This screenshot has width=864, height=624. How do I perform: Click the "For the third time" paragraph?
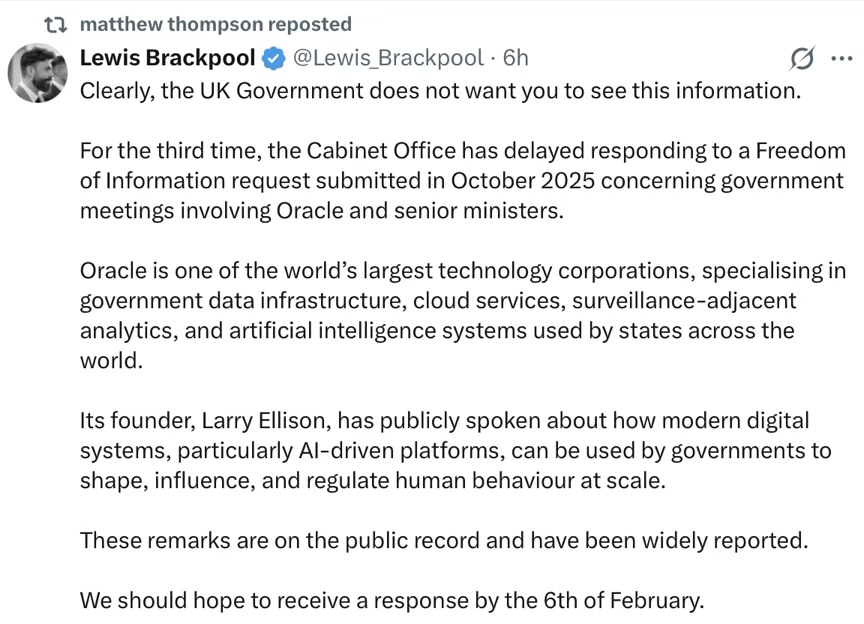[x=462, y=181]
